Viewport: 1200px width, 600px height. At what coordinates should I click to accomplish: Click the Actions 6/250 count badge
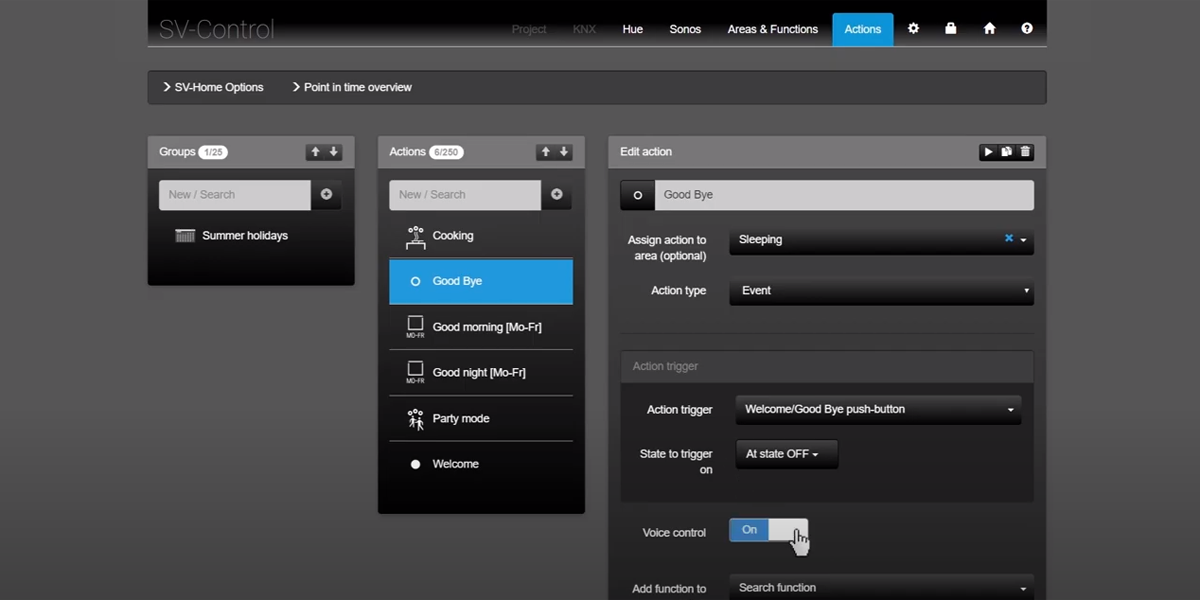click(x=446, y=152)
